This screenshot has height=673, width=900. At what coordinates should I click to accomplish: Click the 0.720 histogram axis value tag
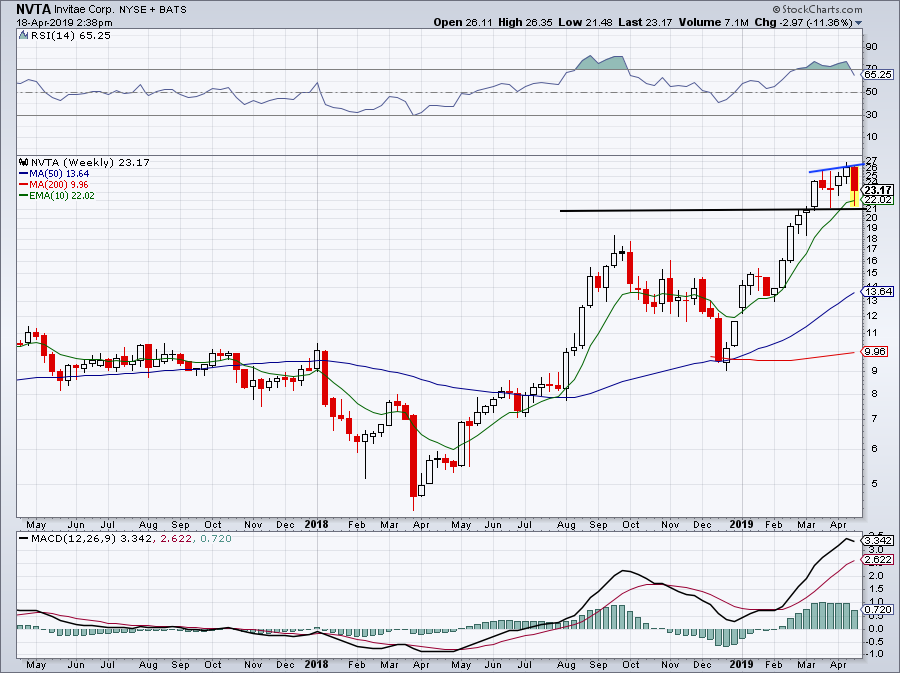click(x=879, y=609)
